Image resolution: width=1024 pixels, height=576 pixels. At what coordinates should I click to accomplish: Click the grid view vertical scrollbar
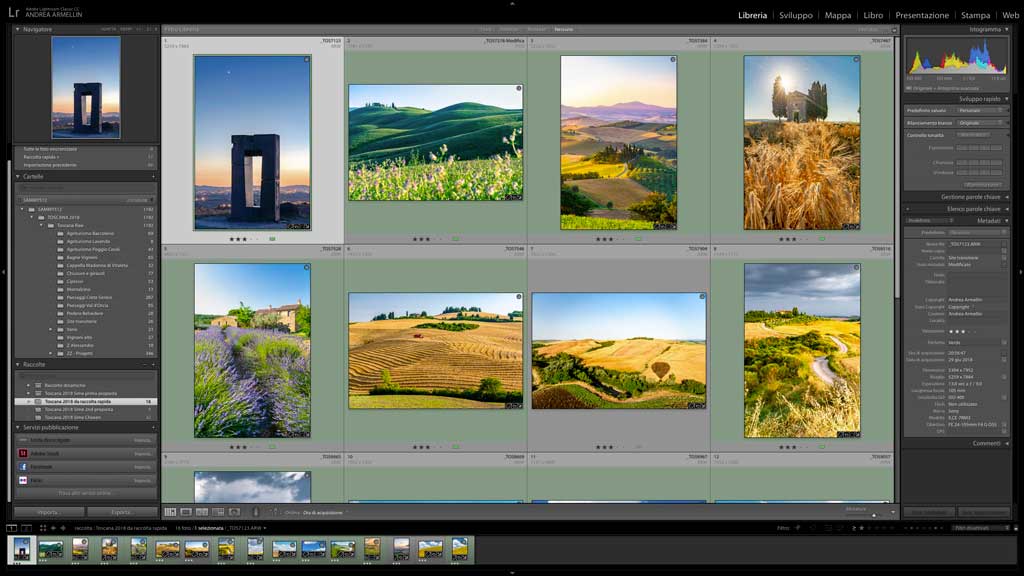(x=897, y=168)
